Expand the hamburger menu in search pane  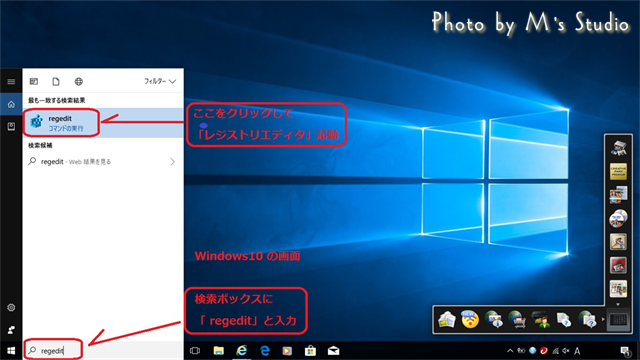click(x=11, y=82)
